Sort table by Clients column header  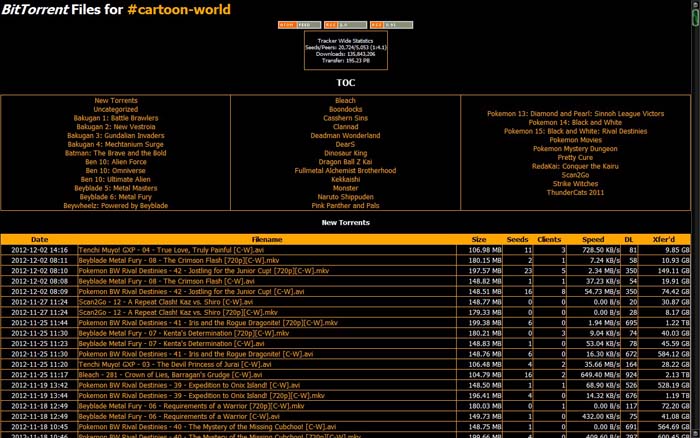click(549, 239)
